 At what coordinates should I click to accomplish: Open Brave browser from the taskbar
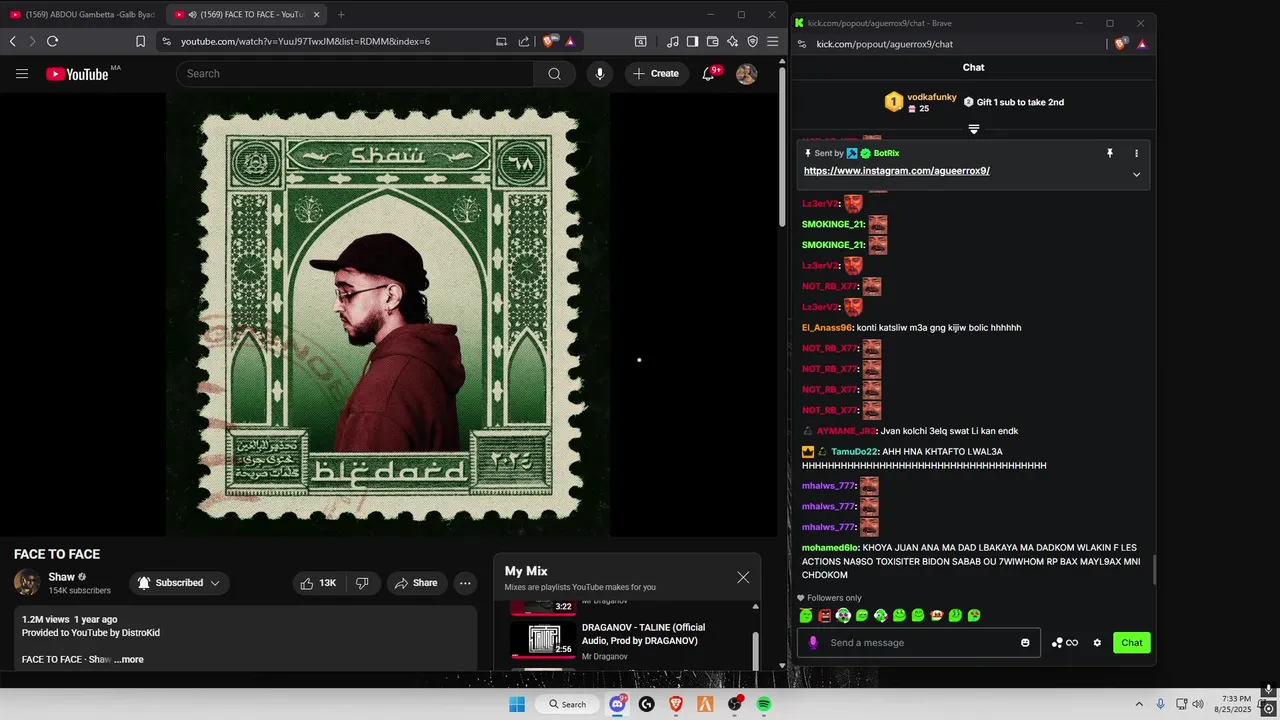point(676,704)
